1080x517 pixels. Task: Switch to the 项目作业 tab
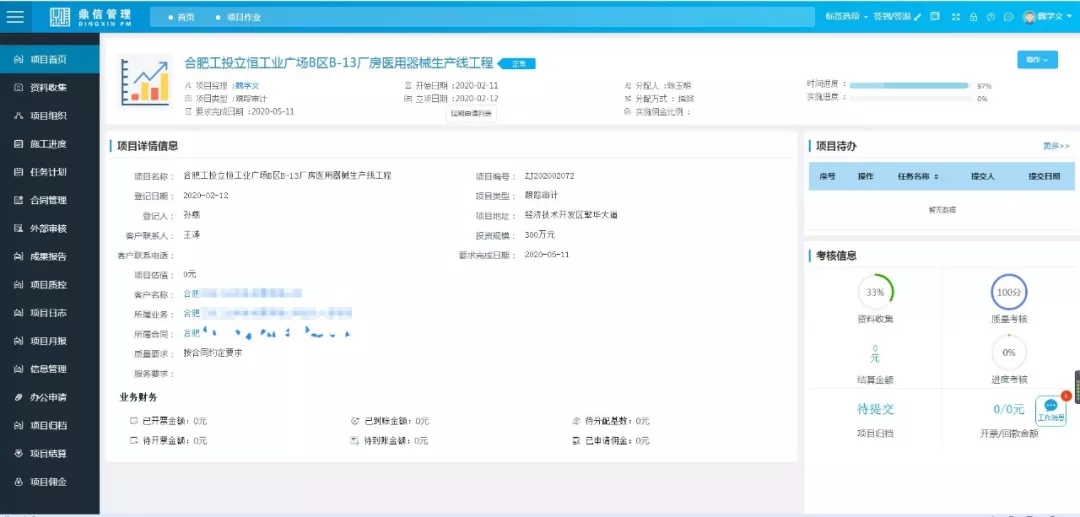pyautogui.click(x=239, y=17)
